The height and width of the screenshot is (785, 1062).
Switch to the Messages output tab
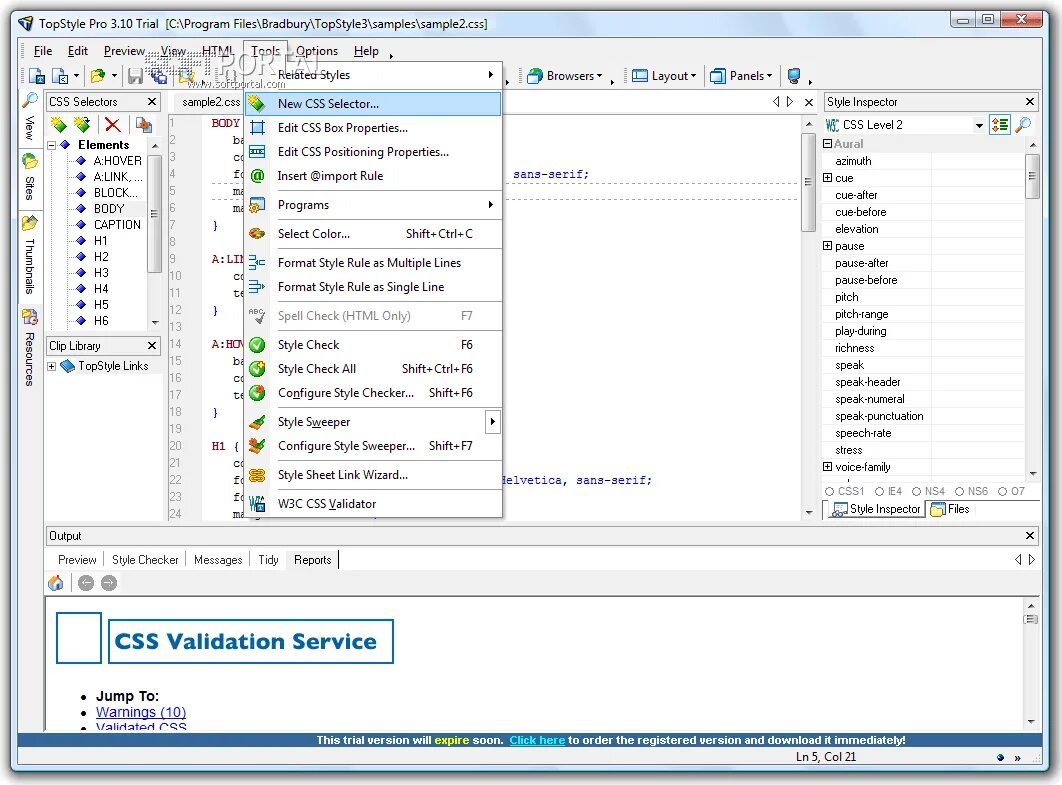pyautogui.click(x=218, y=560)
